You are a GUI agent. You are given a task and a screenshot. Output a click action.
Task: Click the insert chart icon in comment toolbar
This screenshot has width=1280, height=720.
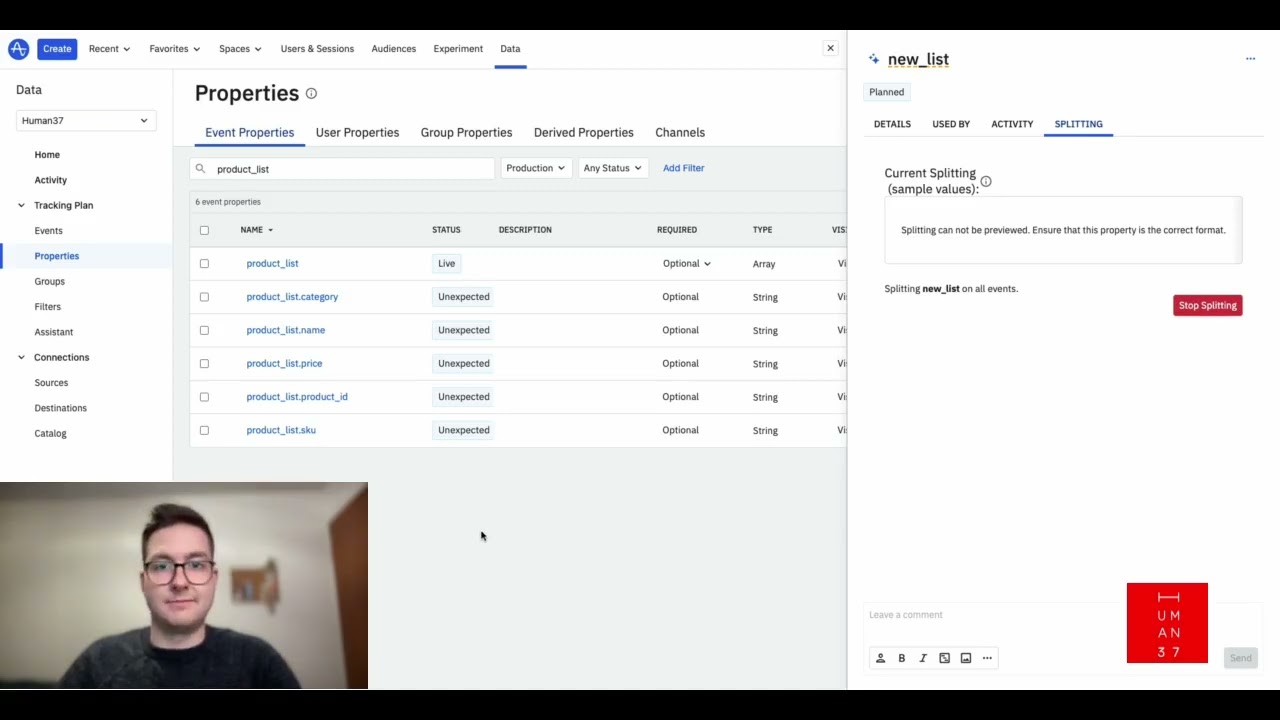pos(944,658)
